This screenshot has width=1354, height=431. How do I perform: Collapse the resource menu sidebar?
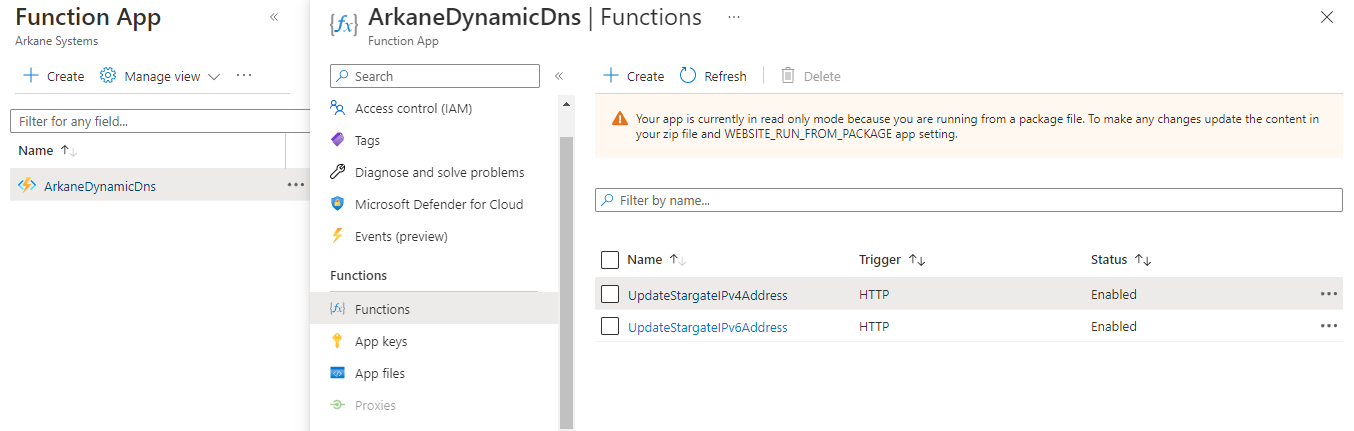pyautogui.click(x=559, y=76)
